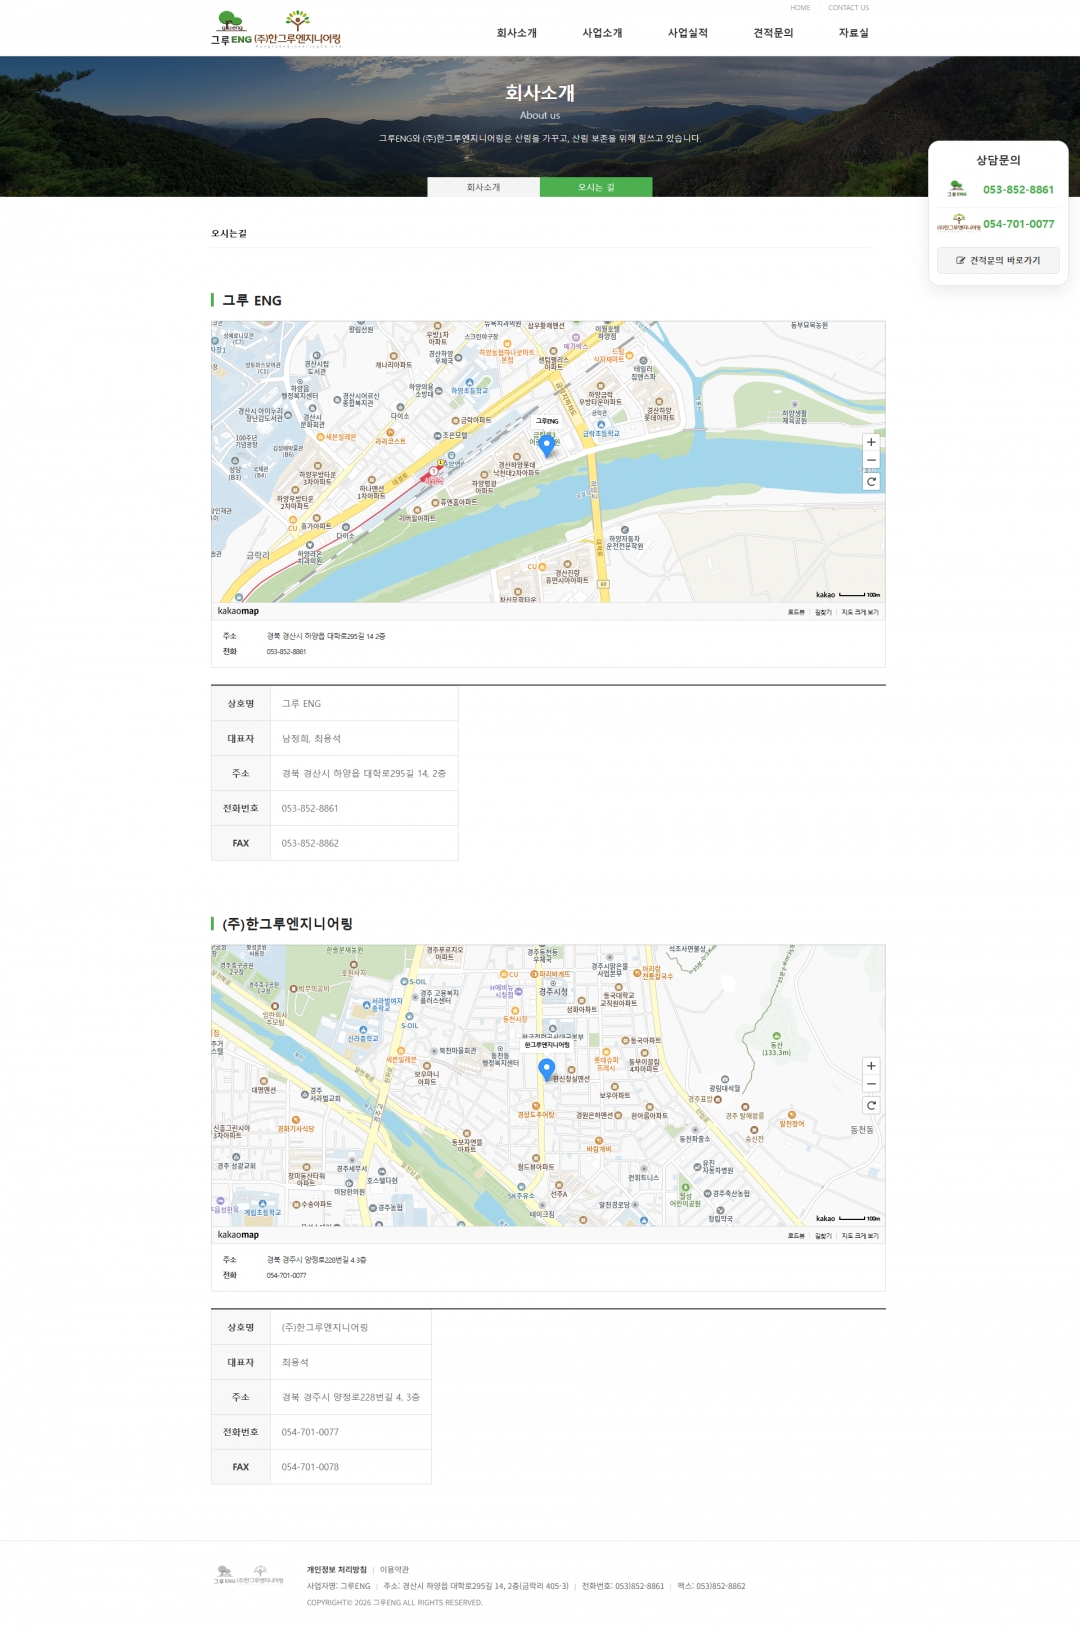Zoom out on the 한그루엔지니어링 map
Screen dimensions: 1080x1630
coord(871,1084)
